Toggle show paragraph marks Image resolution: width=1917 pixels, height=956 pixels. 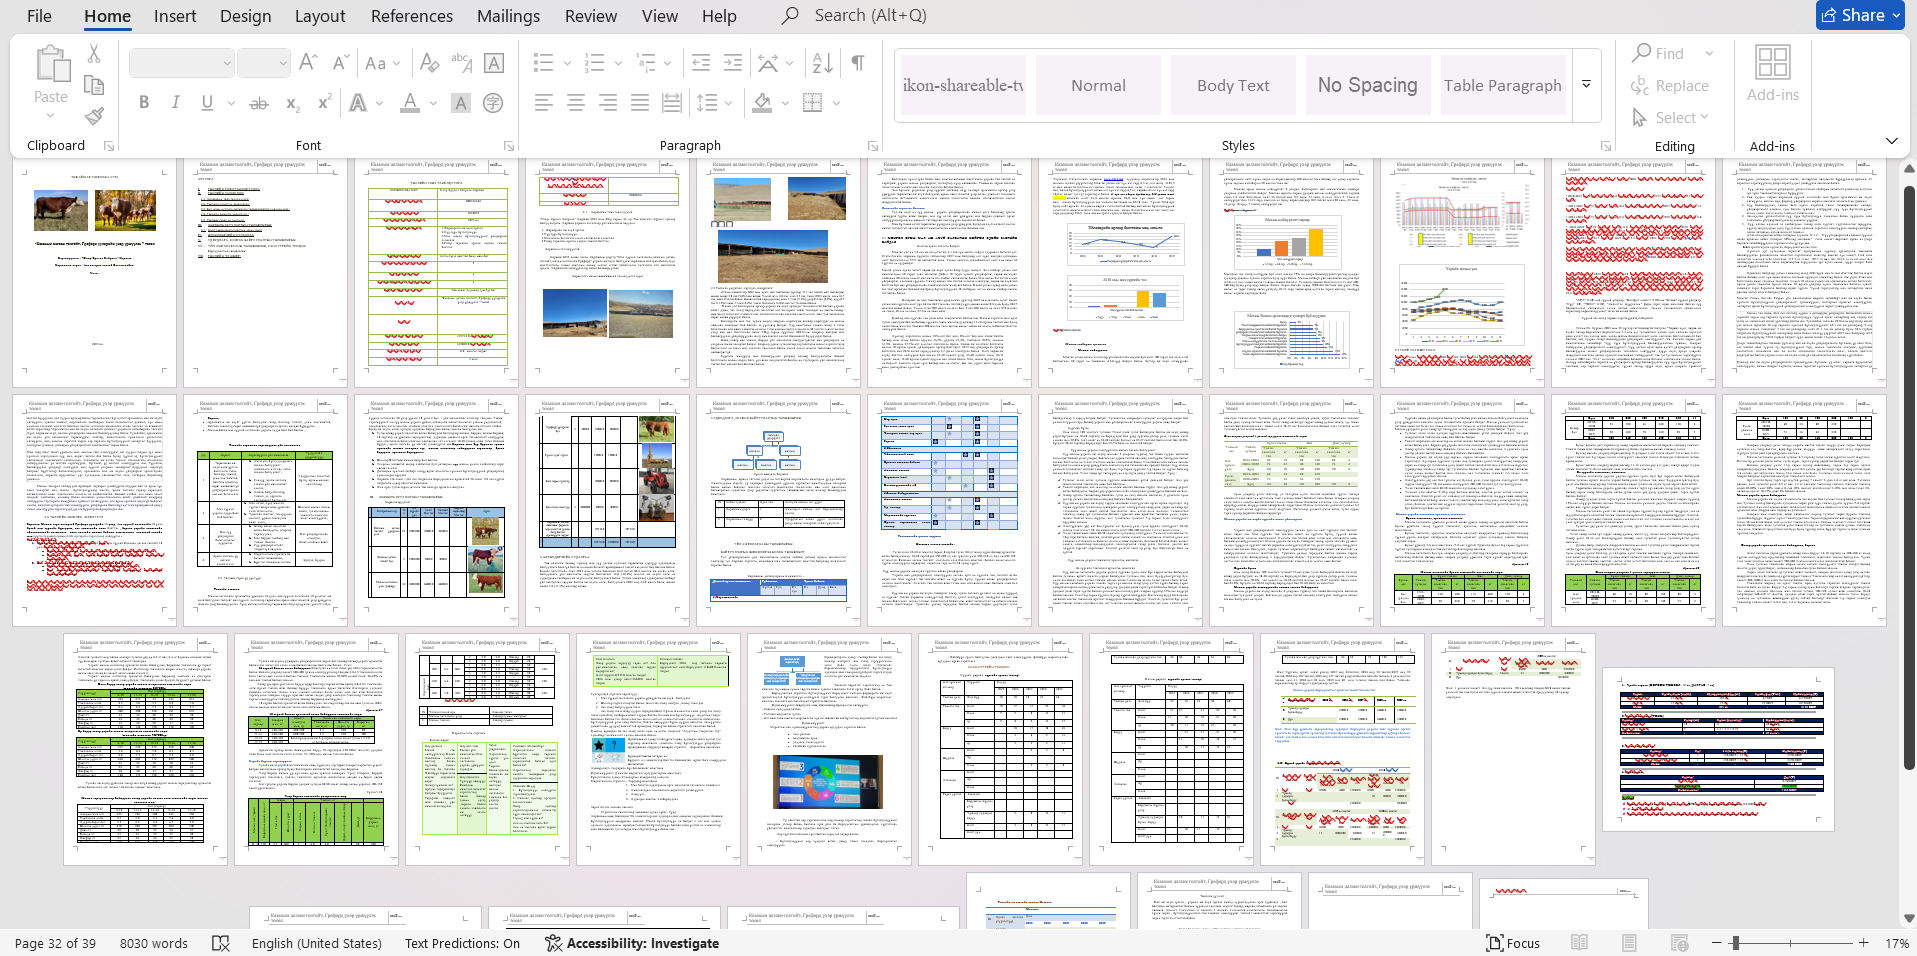pos(858,63)
